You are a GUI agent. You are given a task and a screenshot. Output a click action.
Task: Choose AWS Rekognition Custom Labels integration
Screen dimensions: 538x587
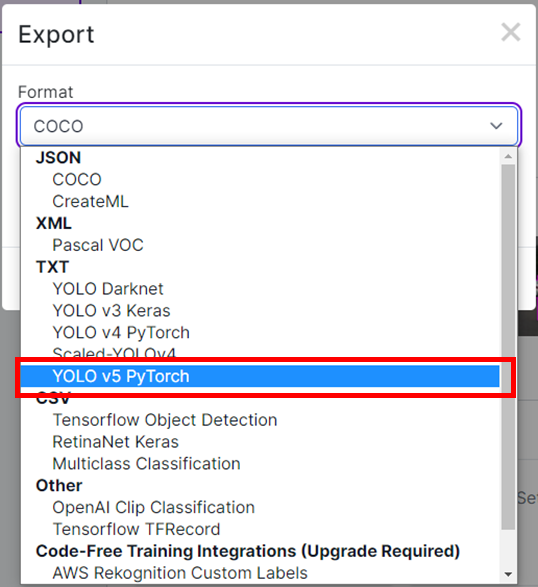coord(180,573)
